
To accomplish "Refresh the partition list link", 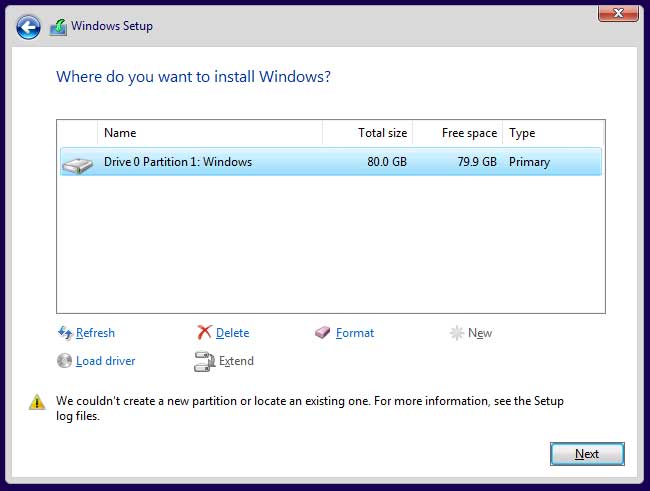I will [x=95, y=333].
